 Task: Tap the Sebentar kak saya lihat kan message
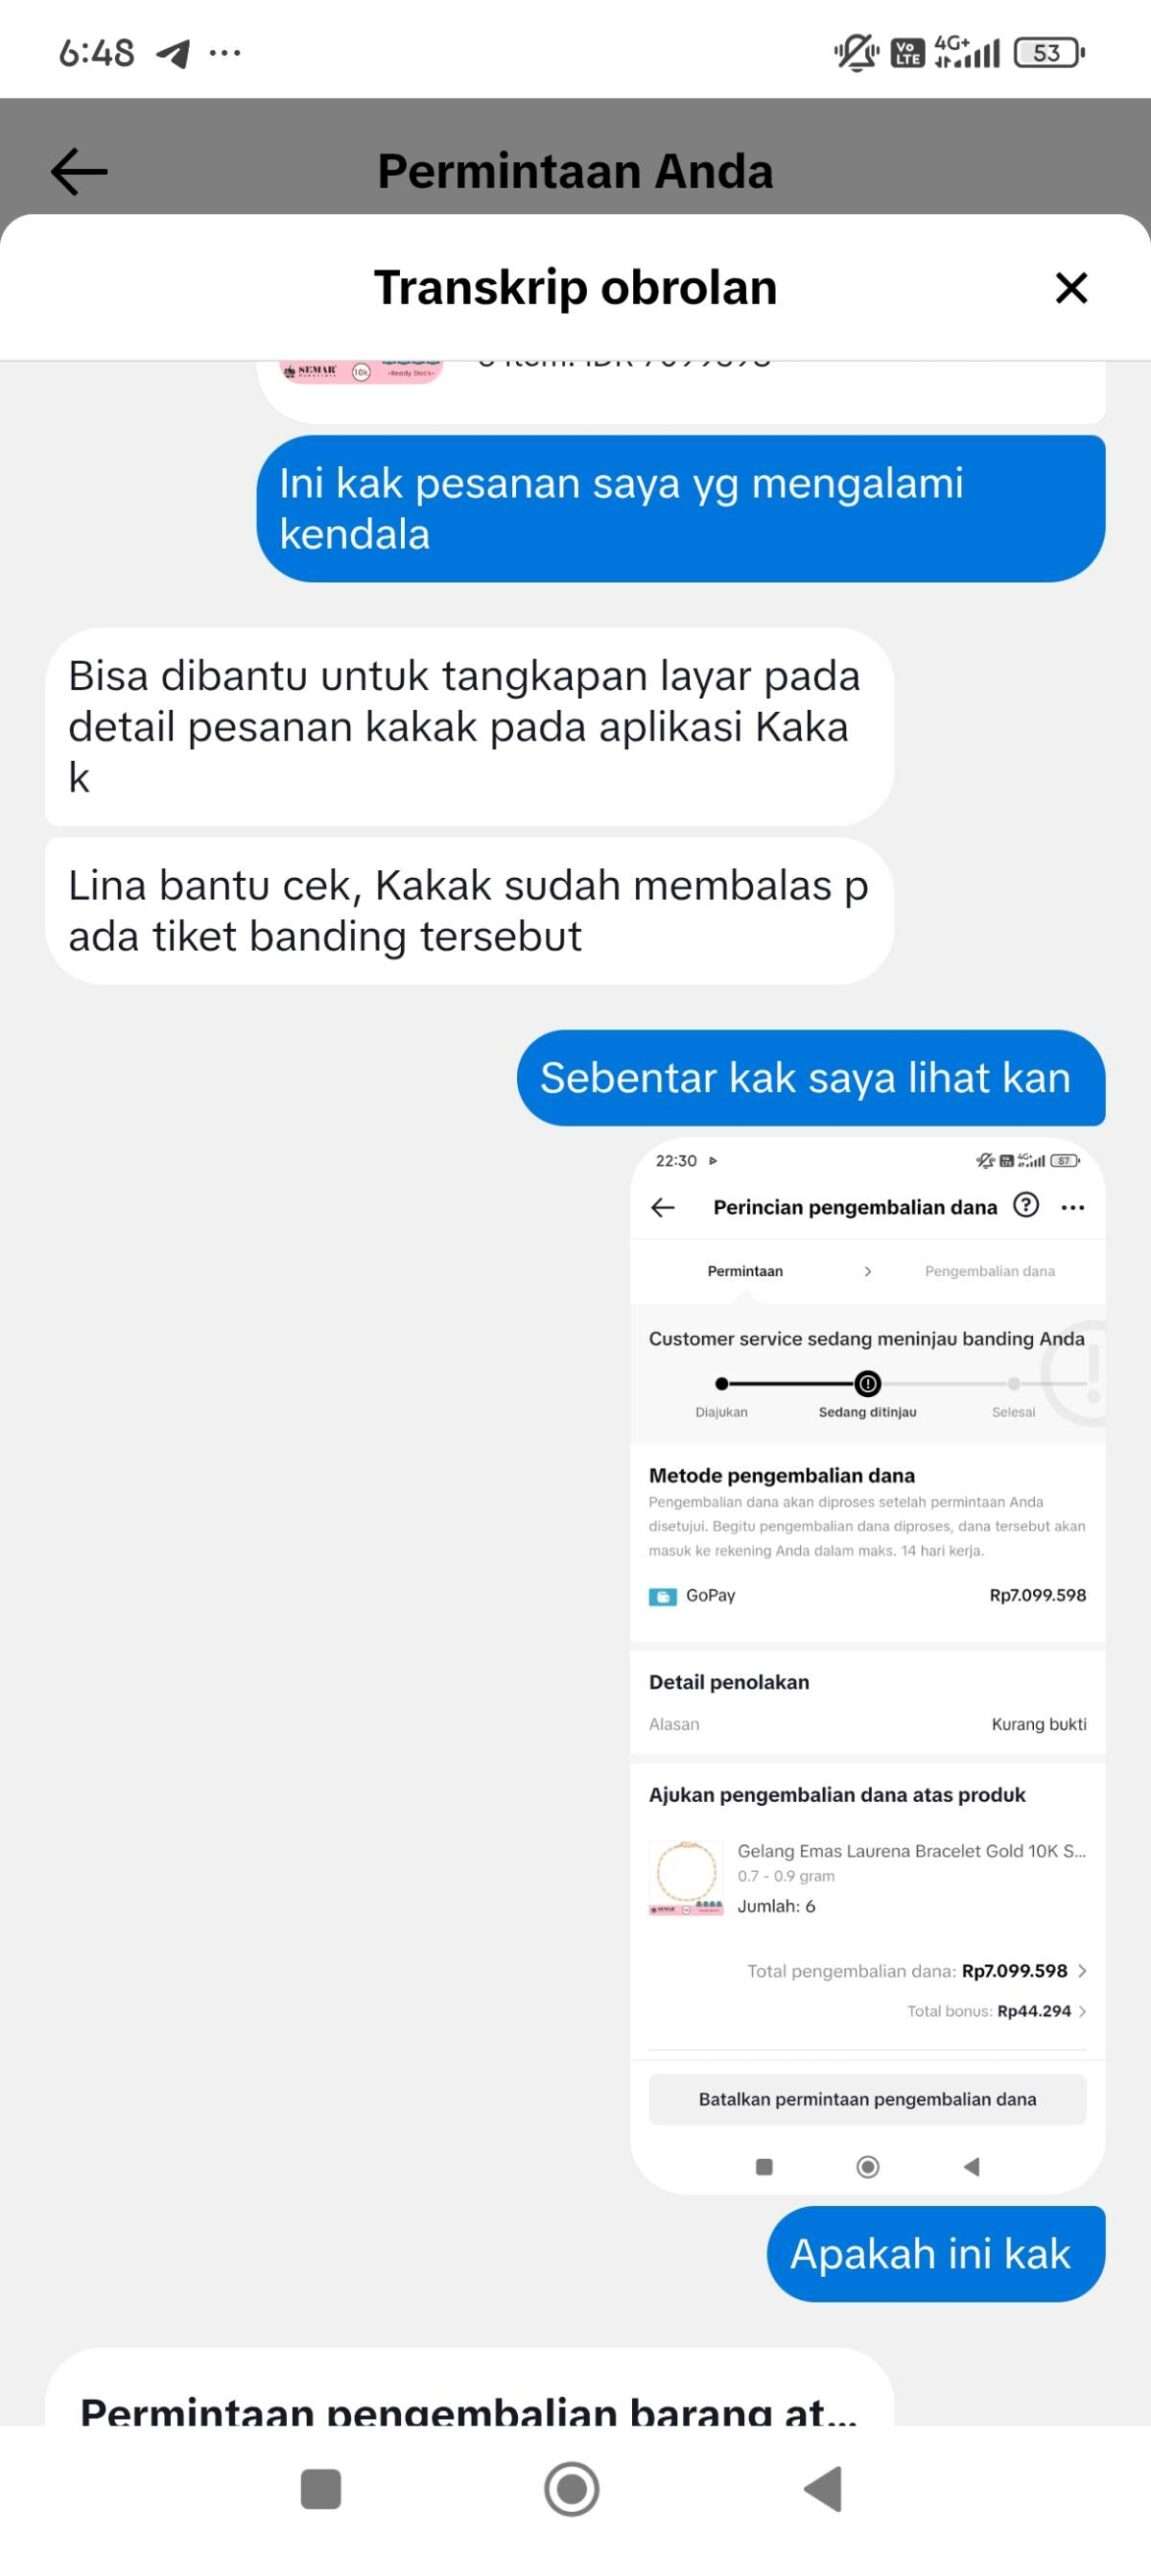click(810, 1077)
